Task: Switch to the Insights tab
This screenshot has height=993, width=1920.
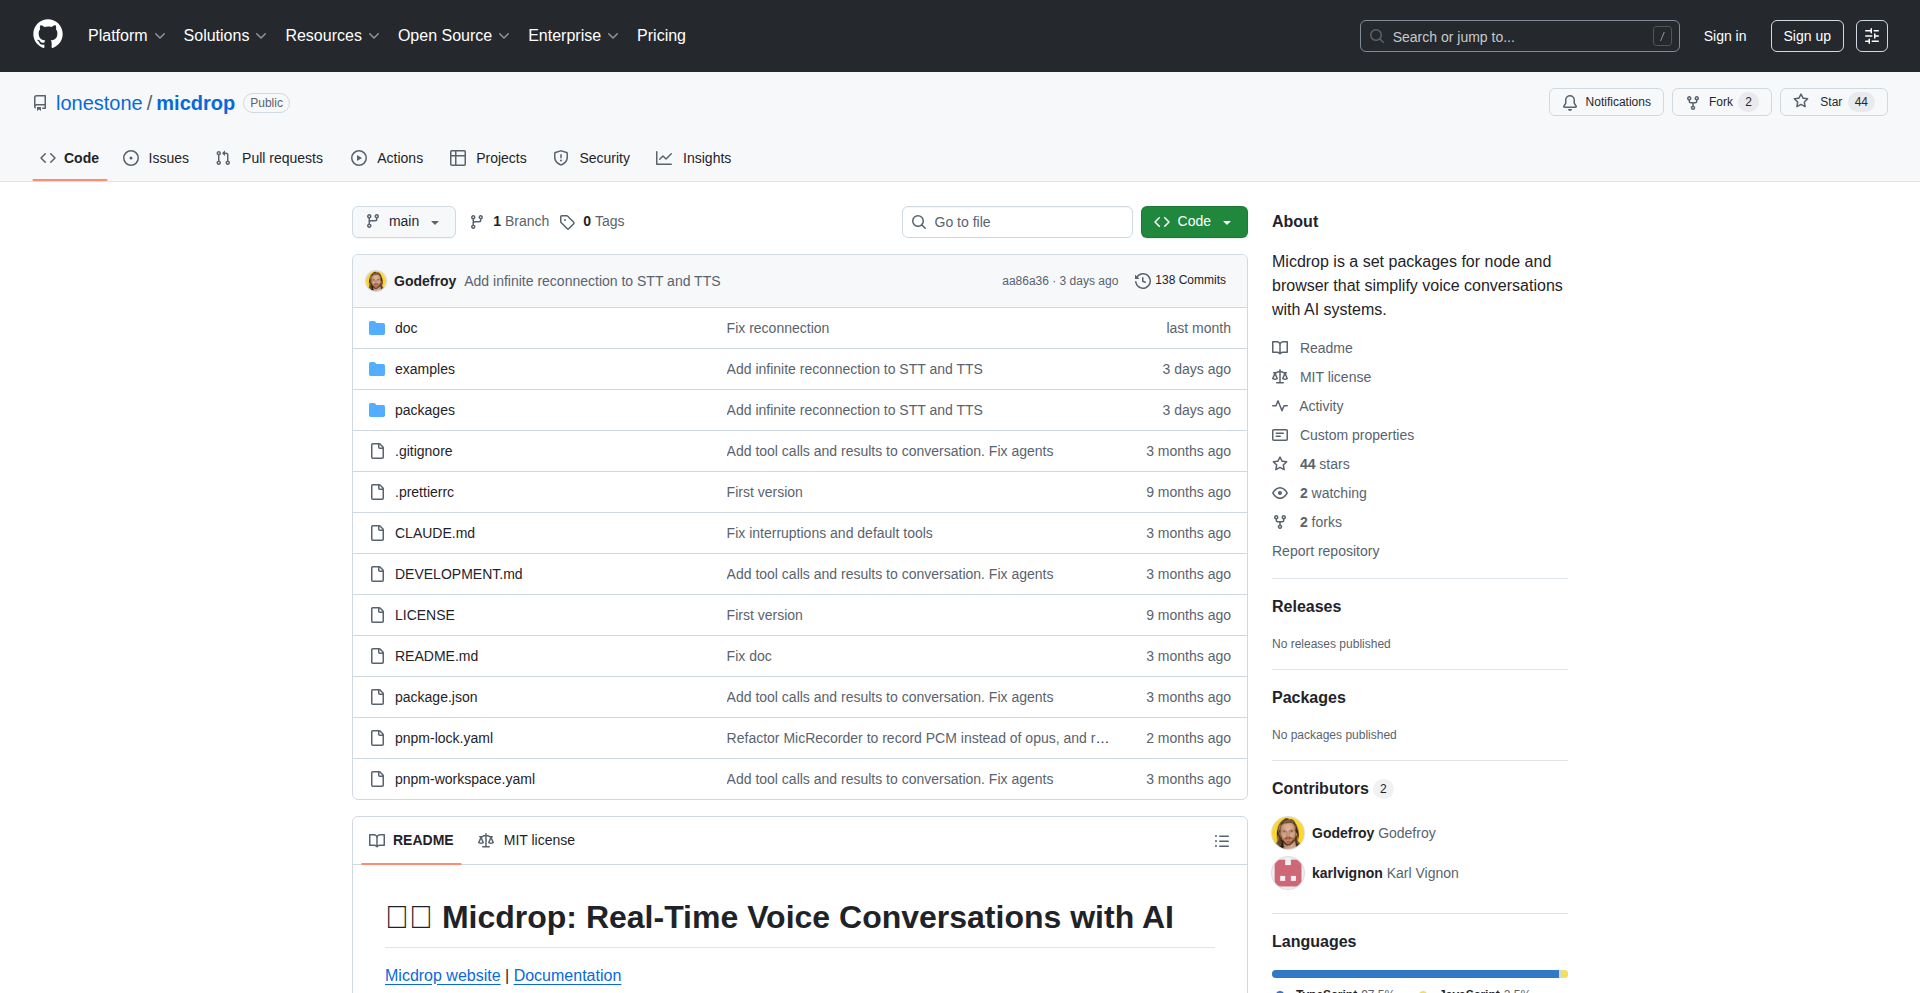Action: coord(694,158)
